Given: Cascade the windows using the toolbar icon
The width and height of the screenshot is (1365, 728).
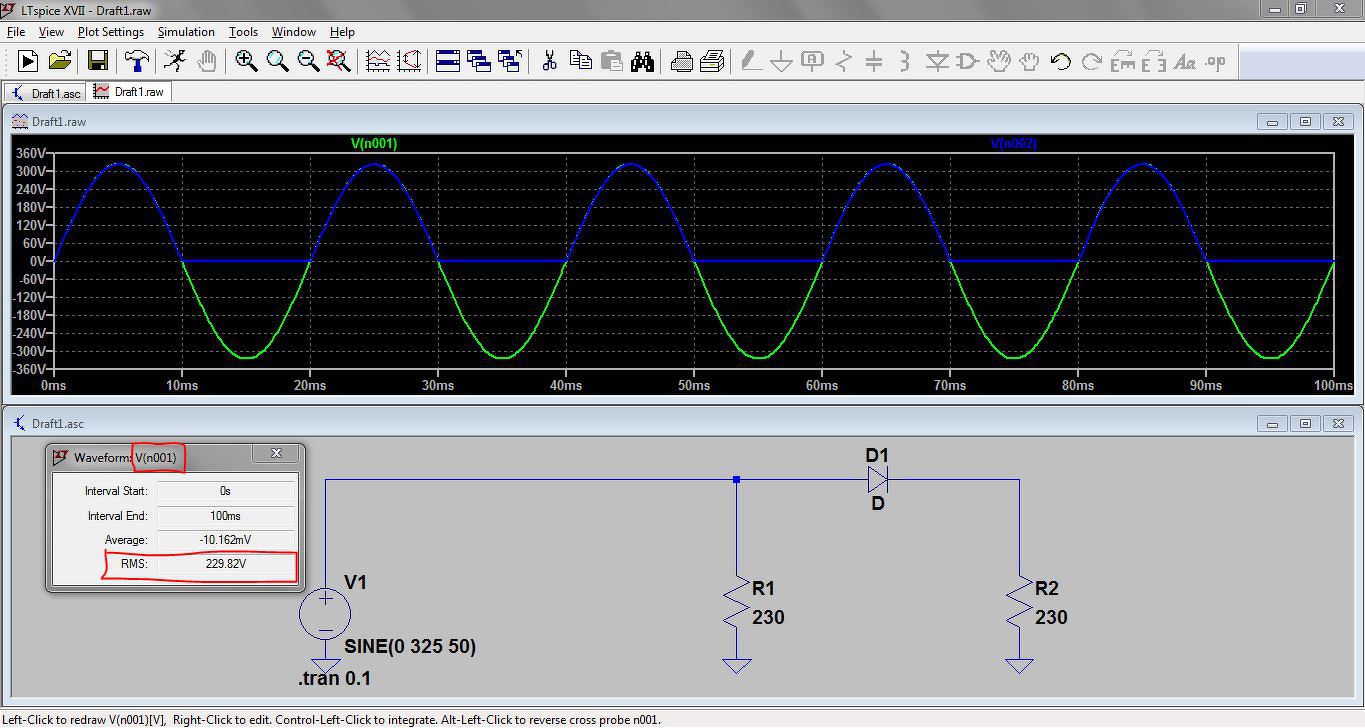Looking at the screenshot, I should (x=479, y=62).
